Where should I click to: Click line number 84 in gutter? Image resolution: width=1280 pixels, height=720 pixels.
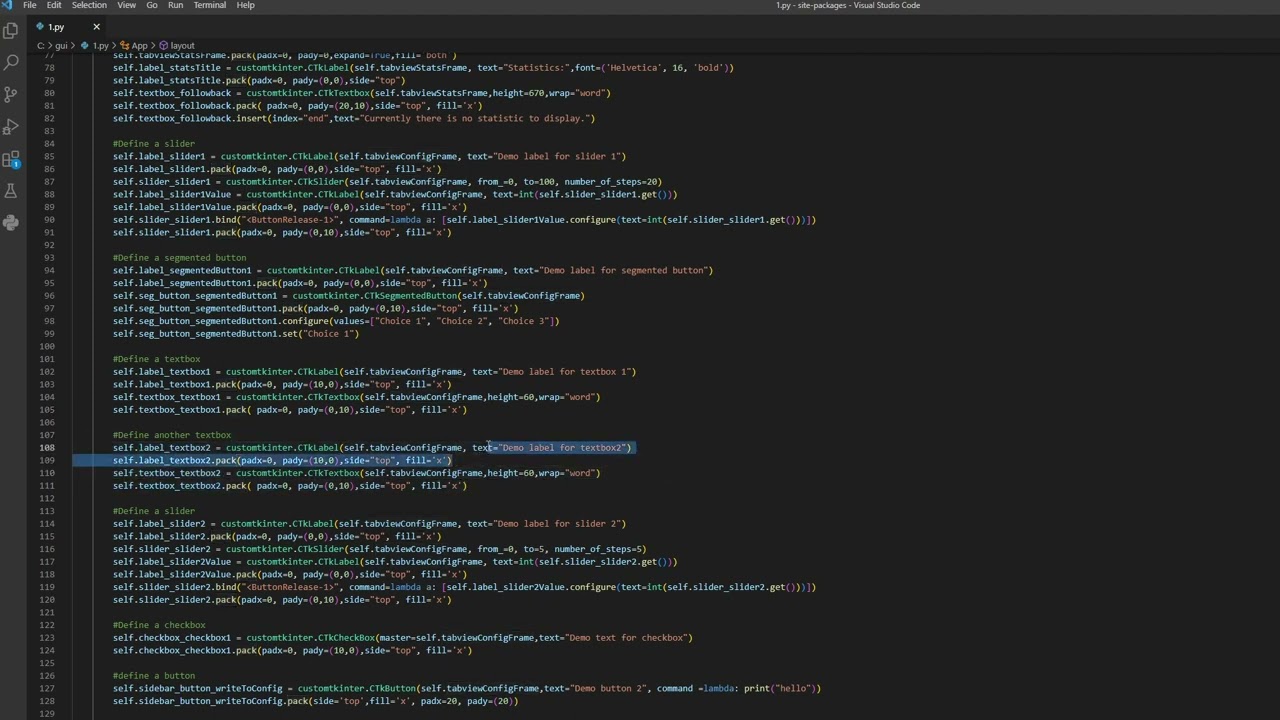(x=49, y=143)
